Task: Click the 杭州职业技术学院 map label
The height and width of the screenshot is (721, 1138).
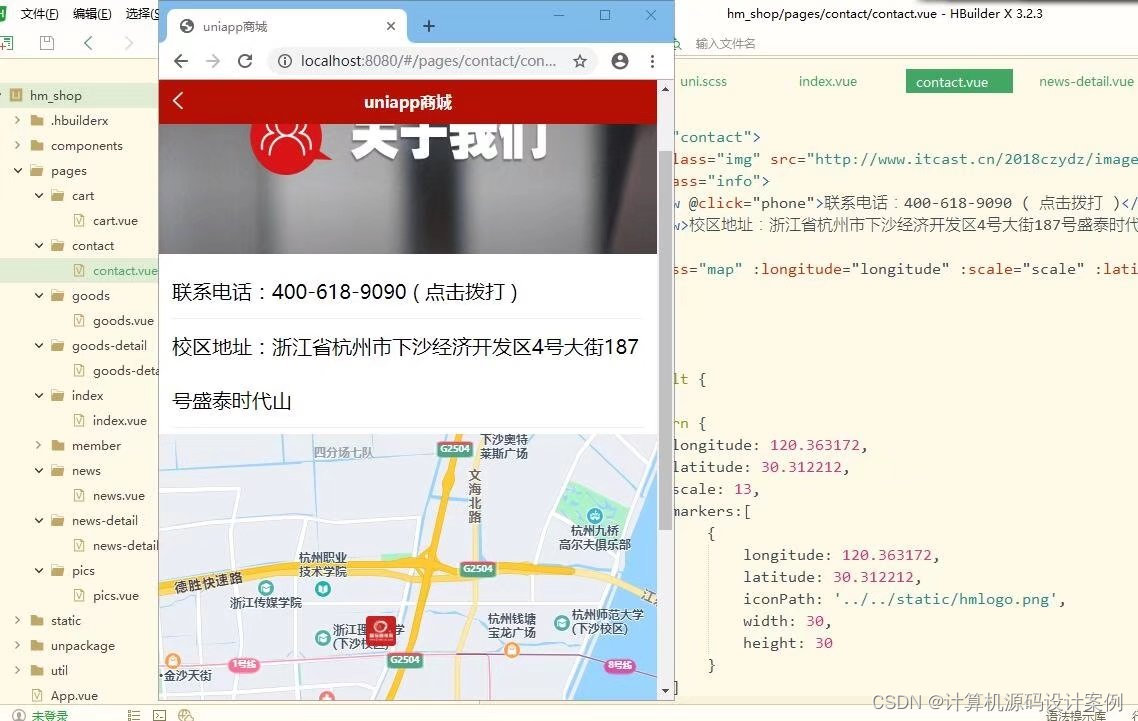Action: click(x=323, y=564)
